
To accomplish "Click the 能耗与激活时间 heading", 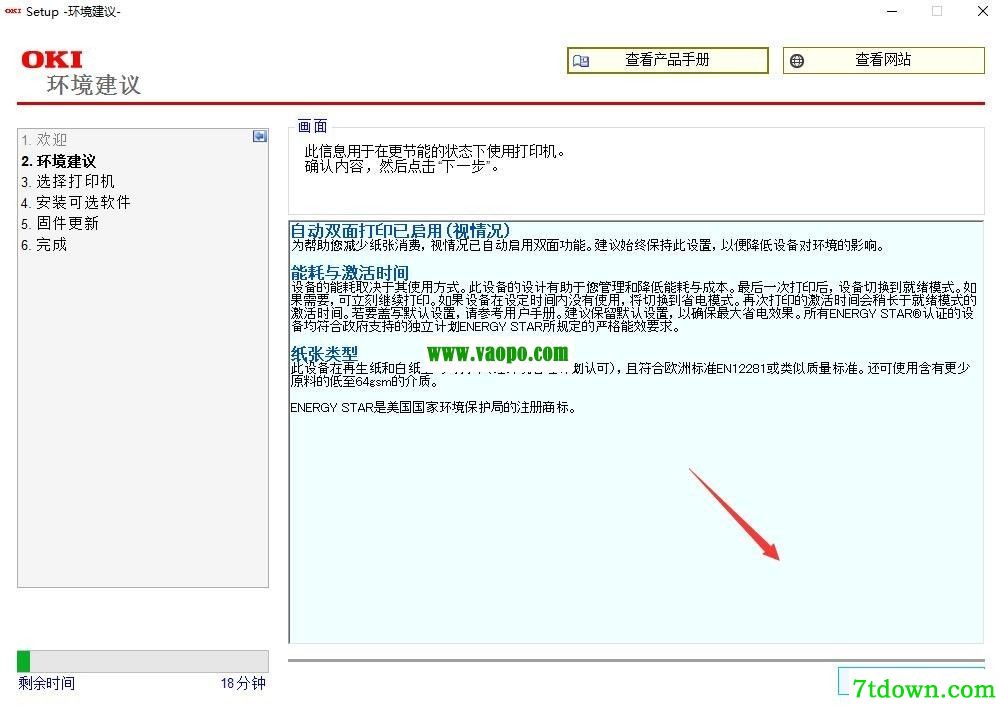I will coord(349,273).
